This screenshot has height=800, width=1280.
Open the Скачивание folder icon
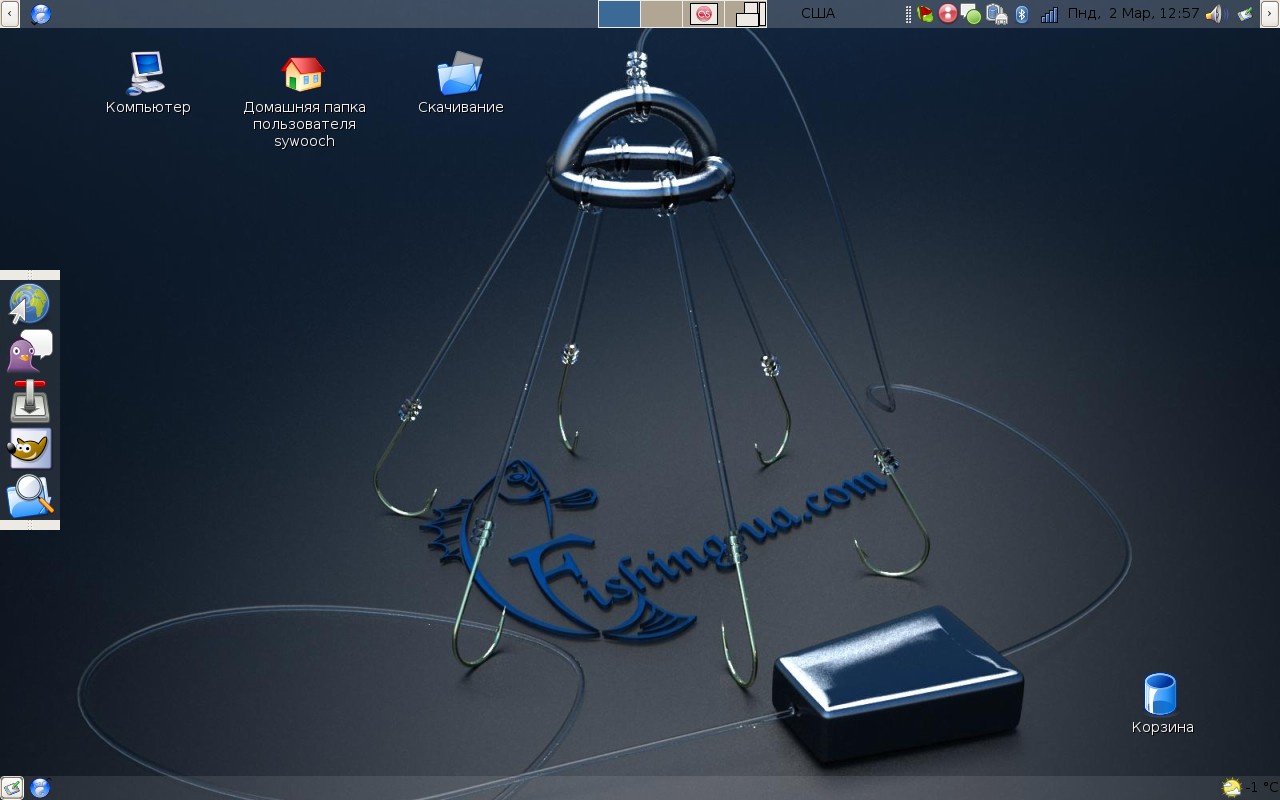click(x=460, y=74)
